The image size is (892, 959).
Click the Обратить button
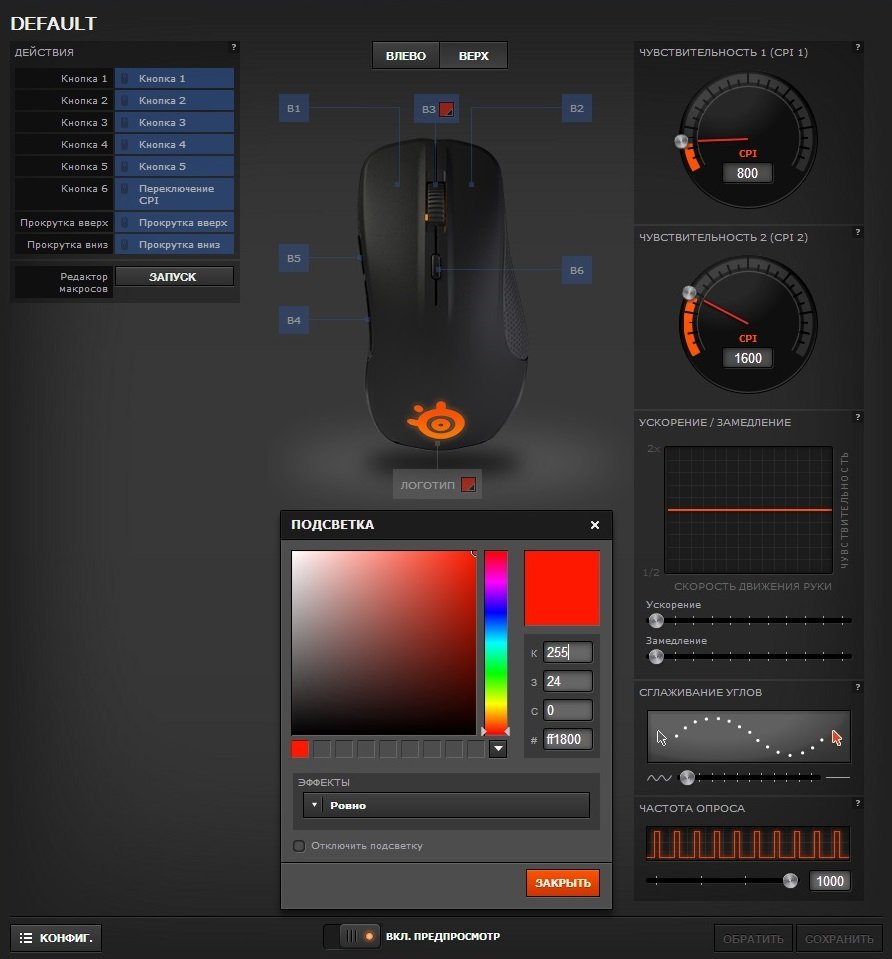pos(753,939)
